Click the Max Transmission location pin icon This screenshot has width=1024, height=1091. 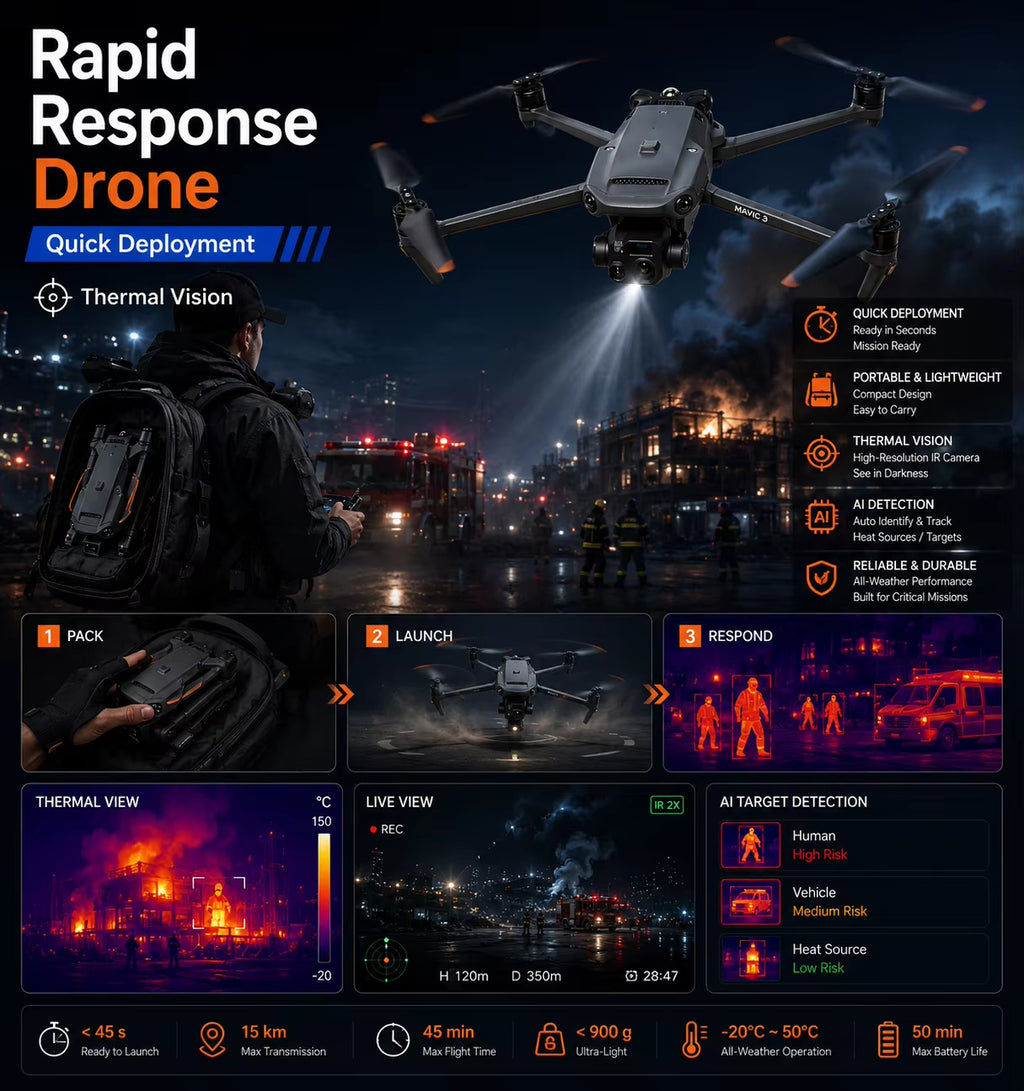(x=212, y=1040)
